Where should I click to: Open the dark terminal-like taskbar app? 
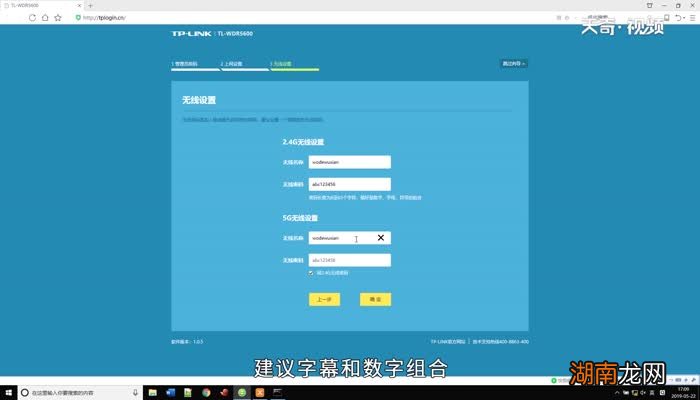click(278, 393)
